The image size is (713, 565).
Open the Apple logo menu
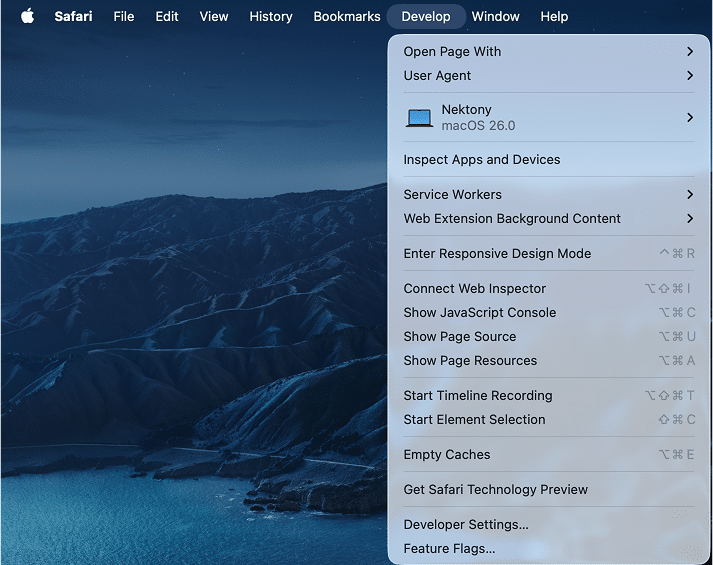tap(27, 16)
